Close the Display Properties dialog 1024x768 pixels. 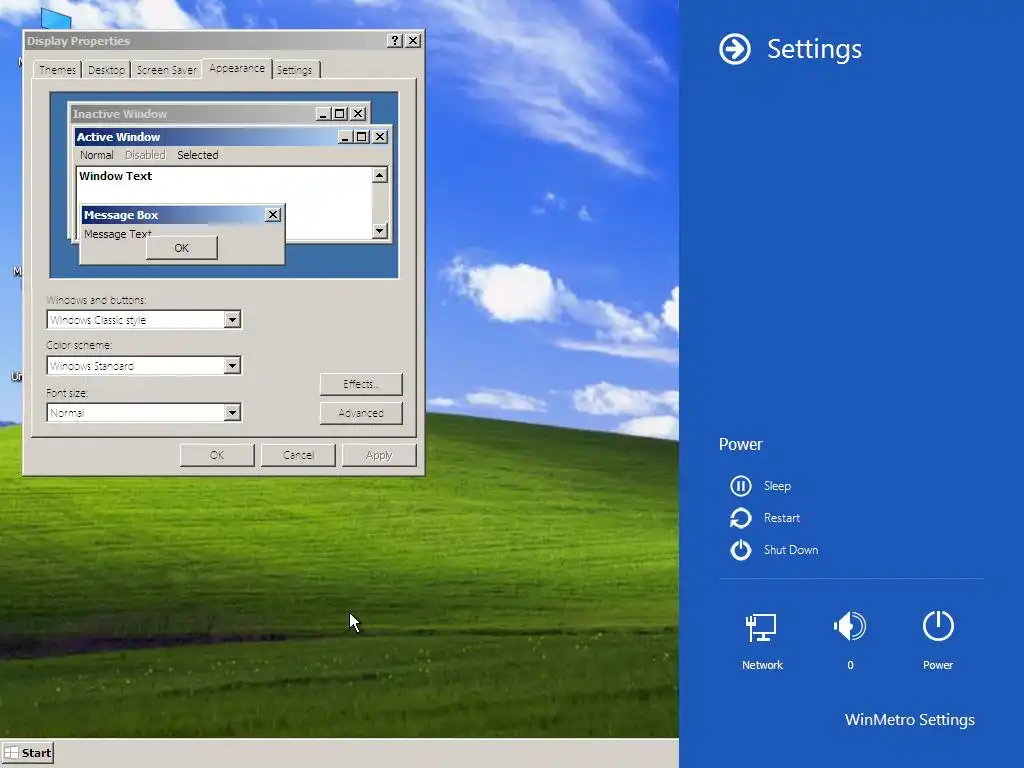point(413,40)
